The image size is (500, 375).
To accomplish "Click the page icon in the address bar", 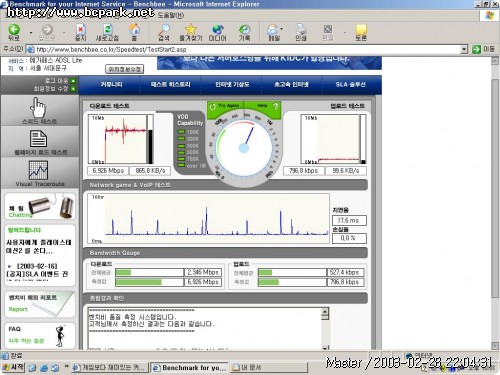I will pos(31,50).
